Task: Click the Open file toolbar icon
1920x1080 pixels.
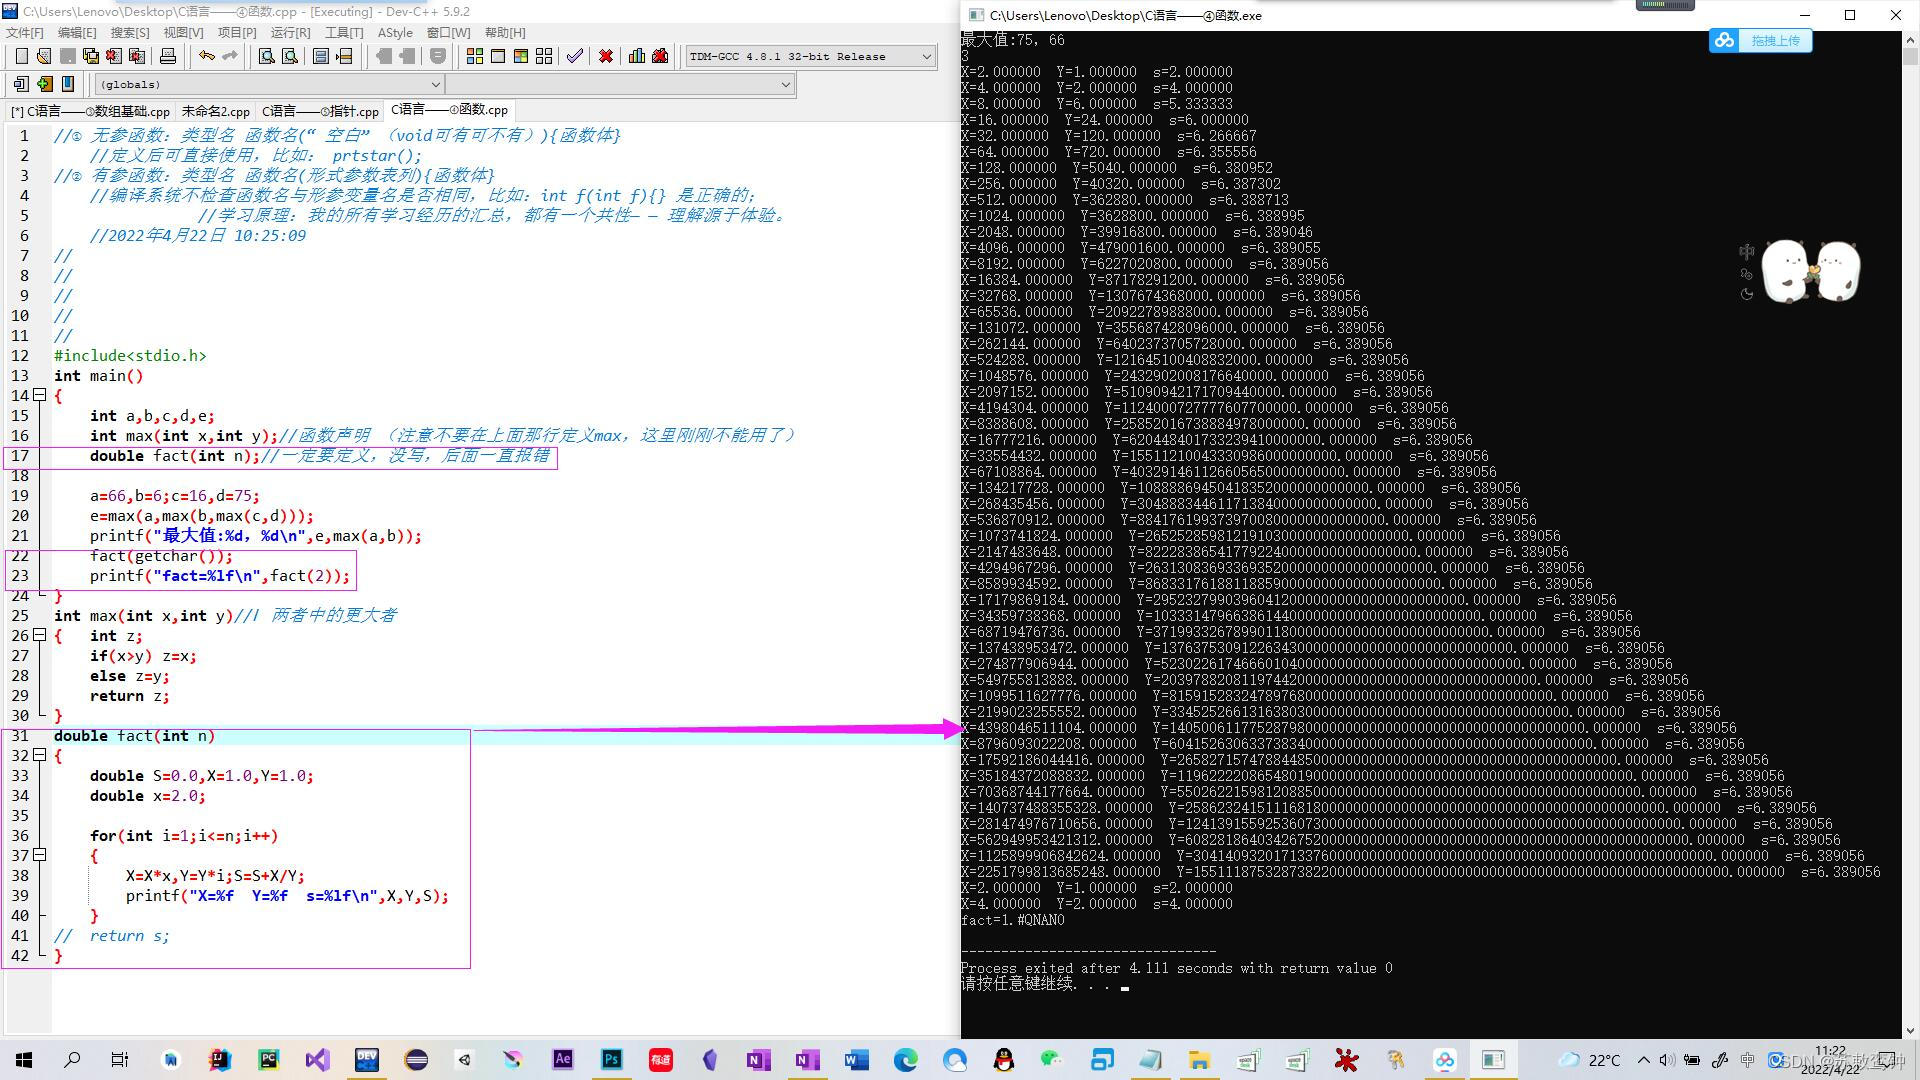Action: click(x=44, y=56)
